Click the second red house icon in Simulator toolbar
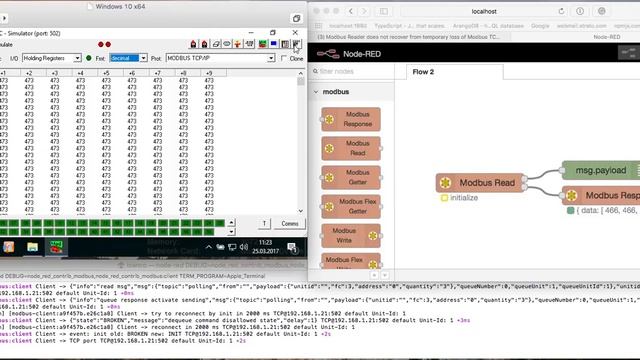640x360 pixels. tap(204, 44)
